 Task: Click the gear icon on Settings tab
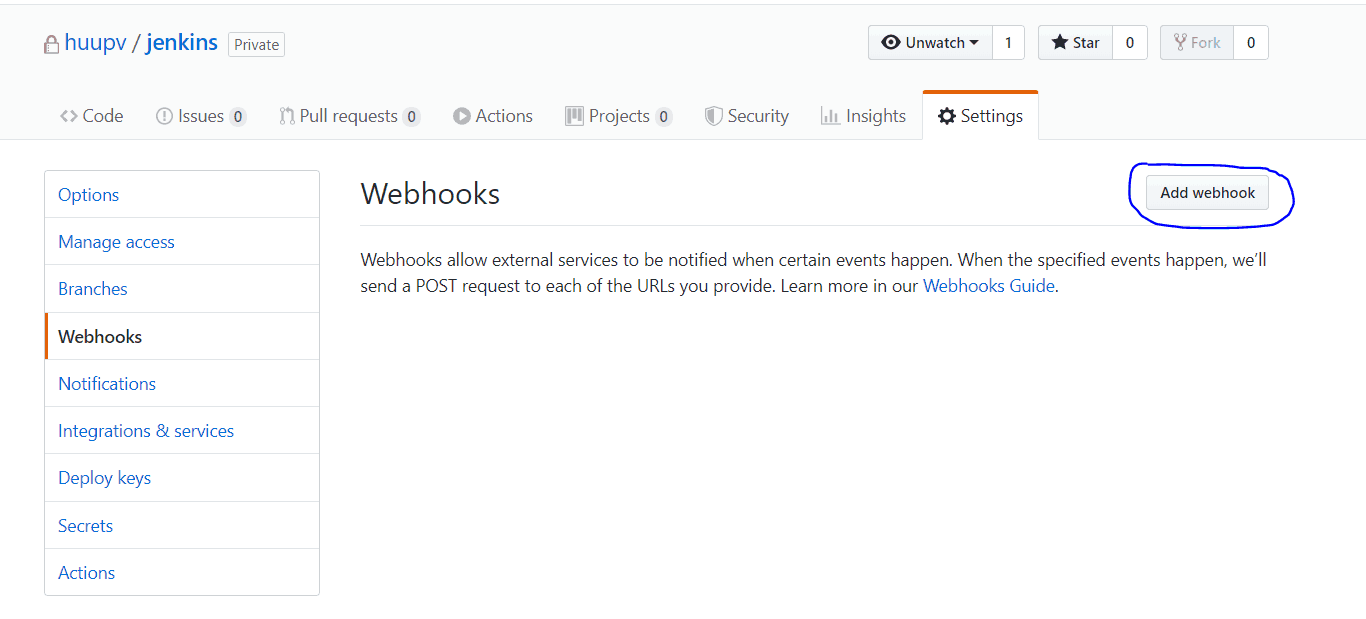pos(947,115)
